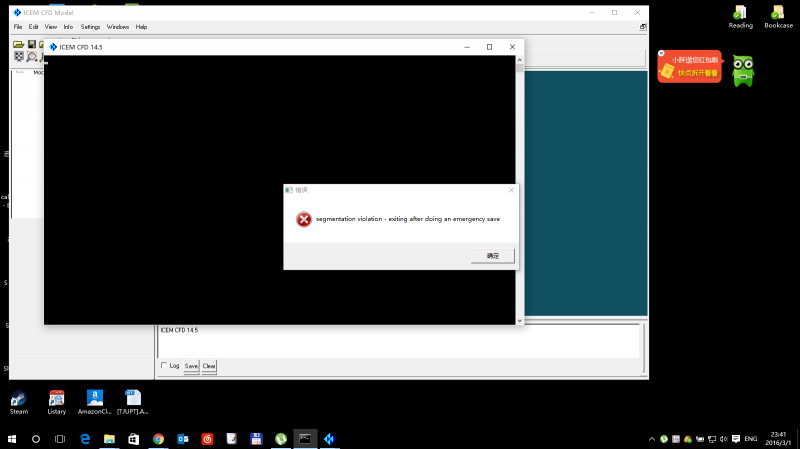800x449 pixels.
Task: Open NetEase Music red taskbar icon
Action: point(207,439)
